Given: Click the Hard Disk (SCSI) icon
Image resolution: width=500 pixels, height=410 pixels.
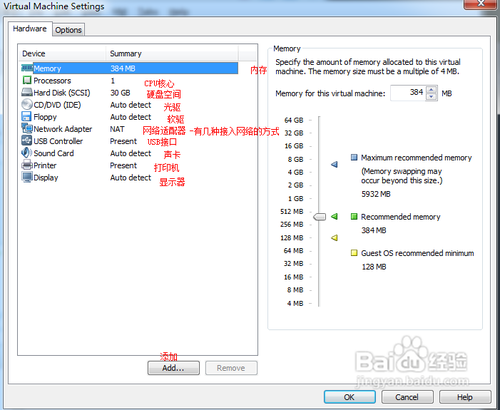Looking at the screenshot, I should 27,92.
